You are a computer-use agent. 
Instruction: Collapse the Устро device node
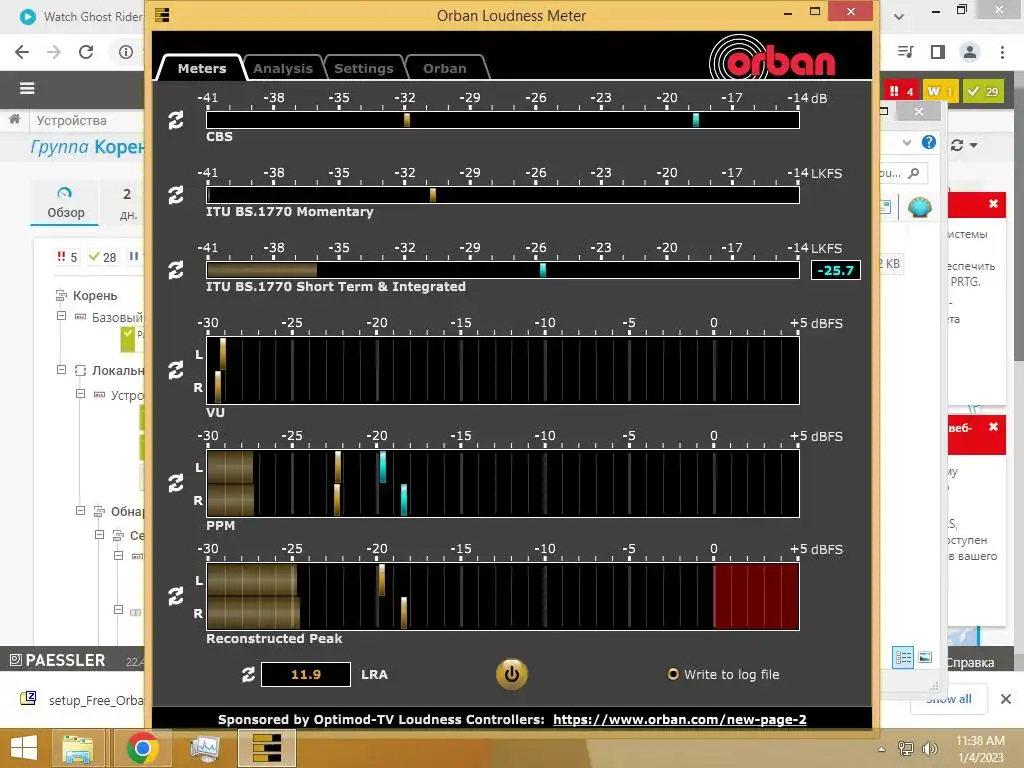click(x=80, y=394)
